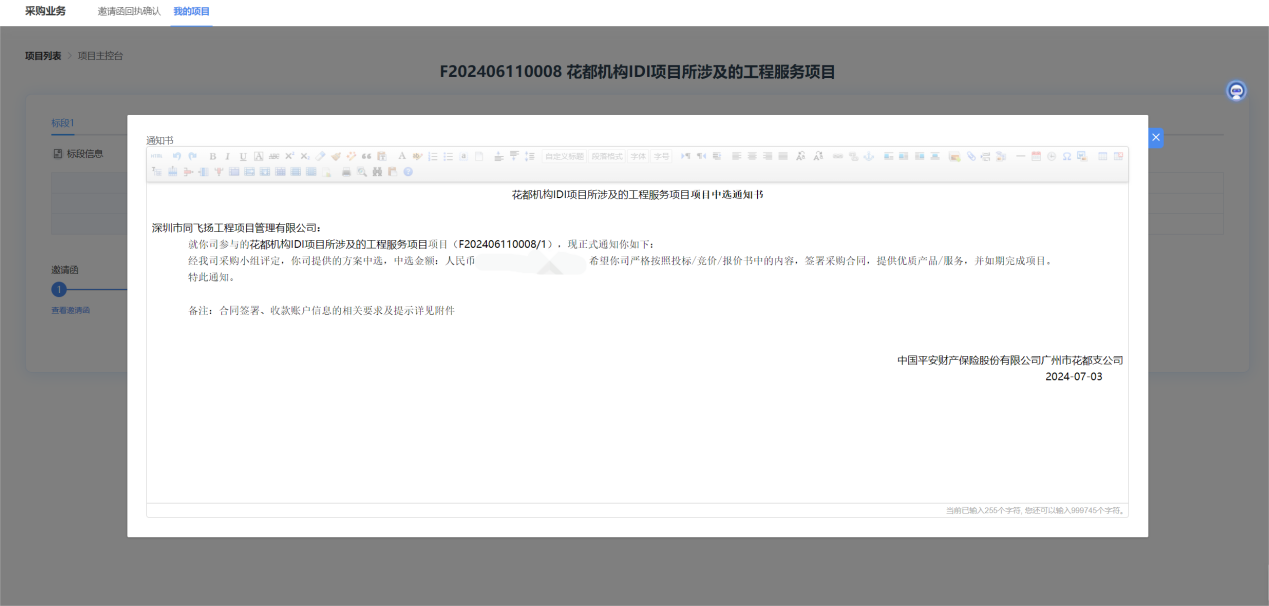
Task: Open the 自定义标题 dropdown
Action: click(x=564, y=156)
